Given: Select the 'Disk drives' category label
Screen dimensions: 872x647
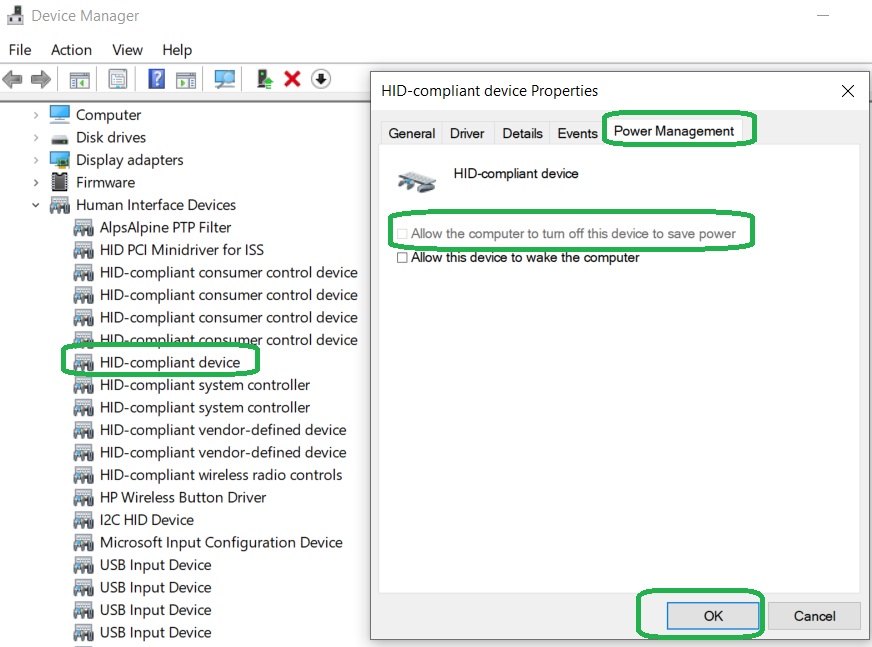Looking at the screenshot, I should tap(111, 137).
